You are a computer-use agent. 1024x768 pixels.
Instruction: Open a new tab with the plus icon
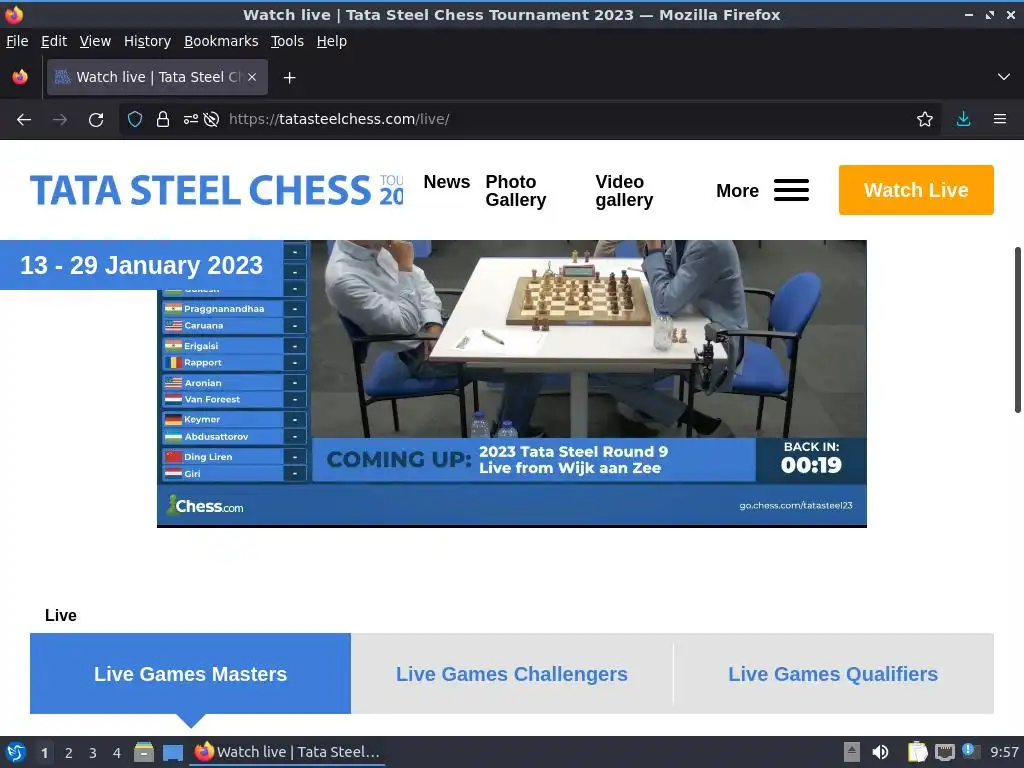pos(289,78)
